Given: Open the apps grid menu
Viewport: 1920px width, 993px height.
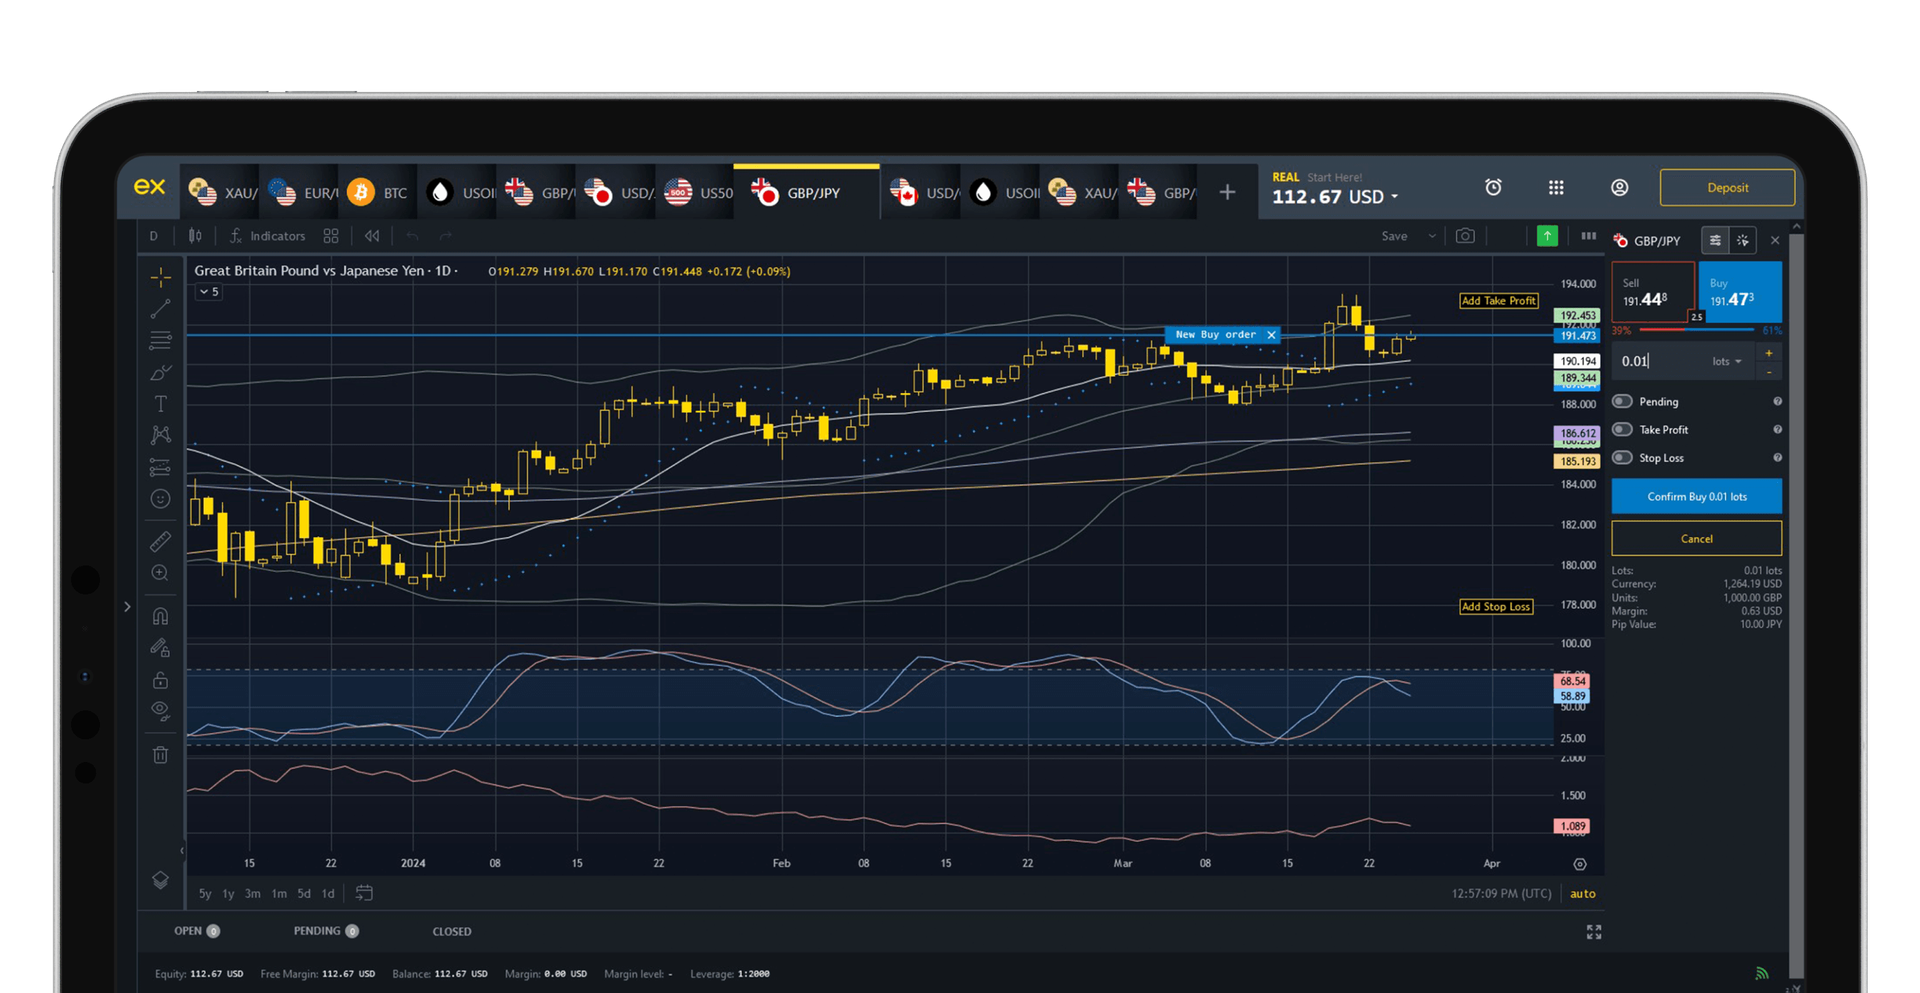Looking at the screenshot, I should [1556, 187].
